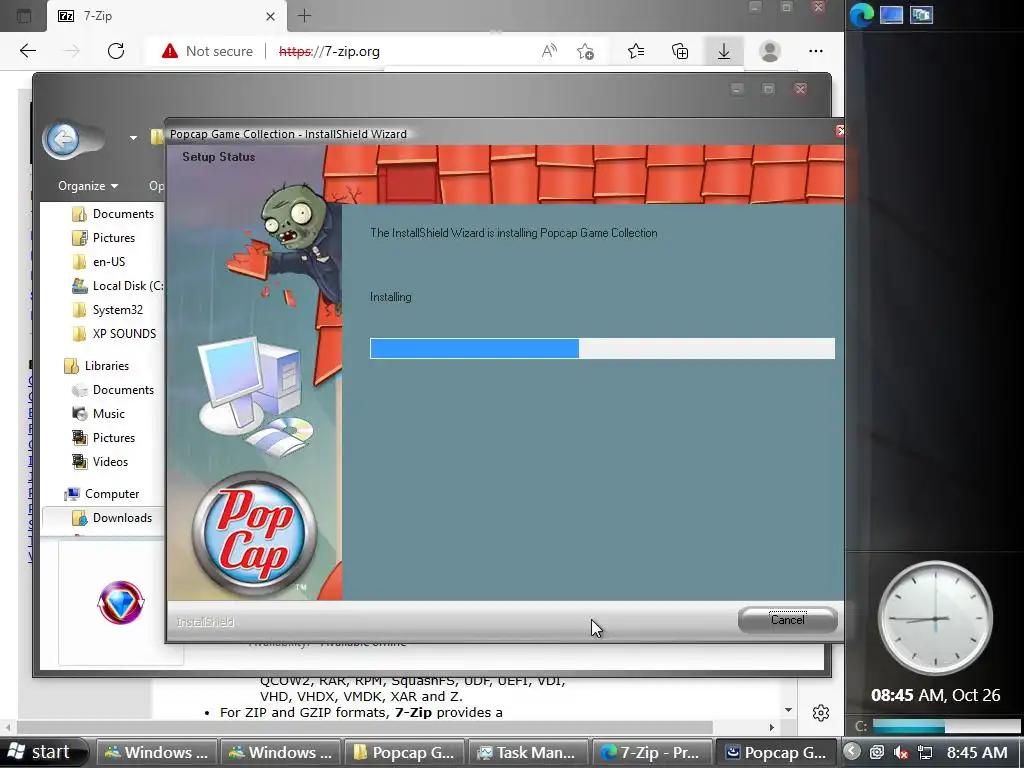The height and width of the screenshot is (768, 1024).
Task: Open Collections icon in Edge toolbar
Action: coord(680,51)
